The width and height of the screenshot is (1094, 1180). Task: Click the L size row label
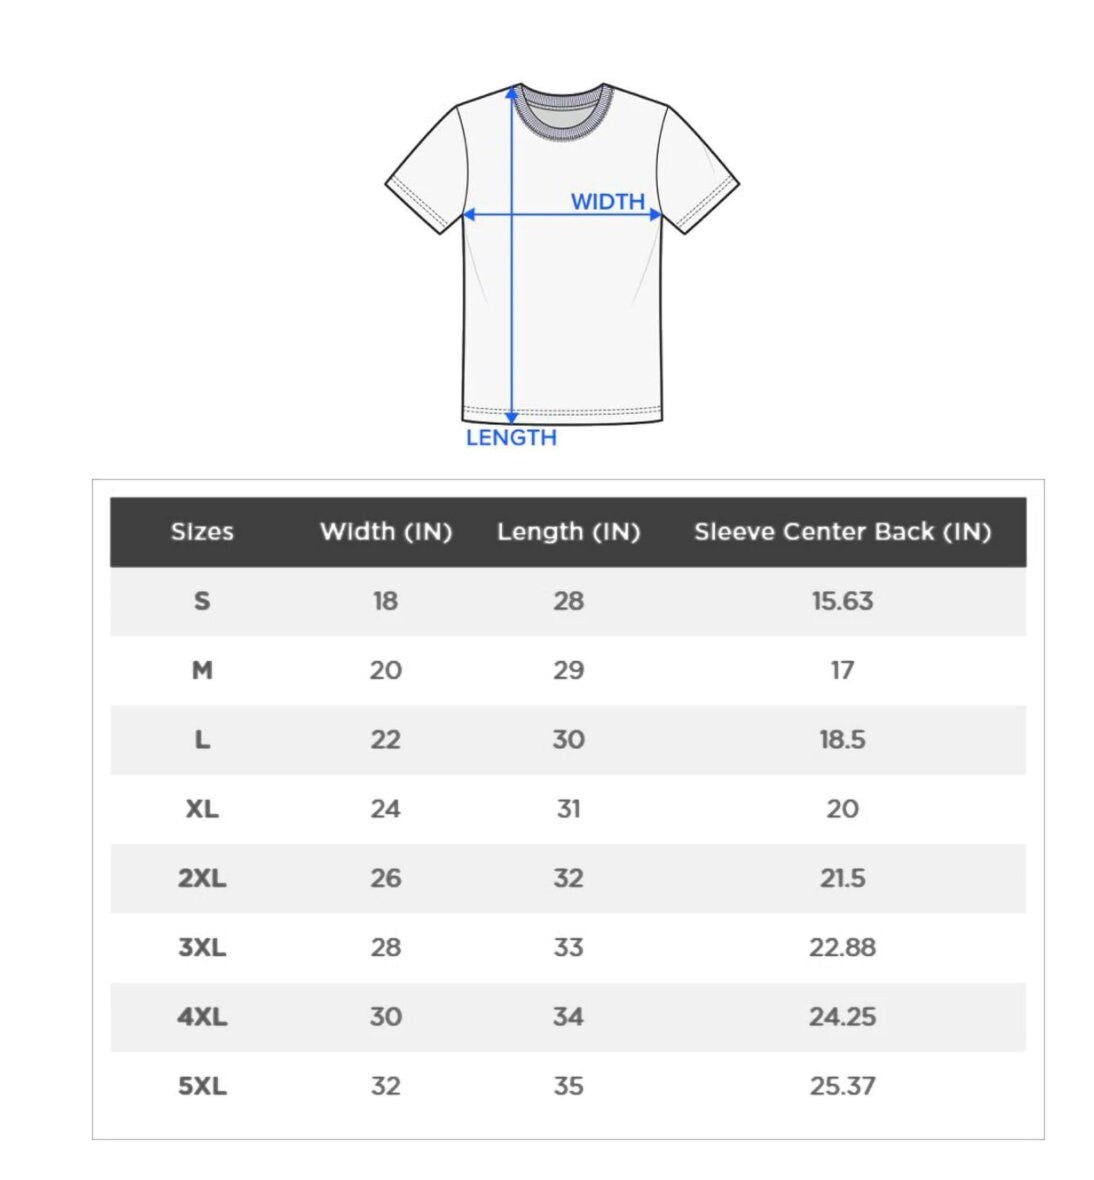(202, 740)
